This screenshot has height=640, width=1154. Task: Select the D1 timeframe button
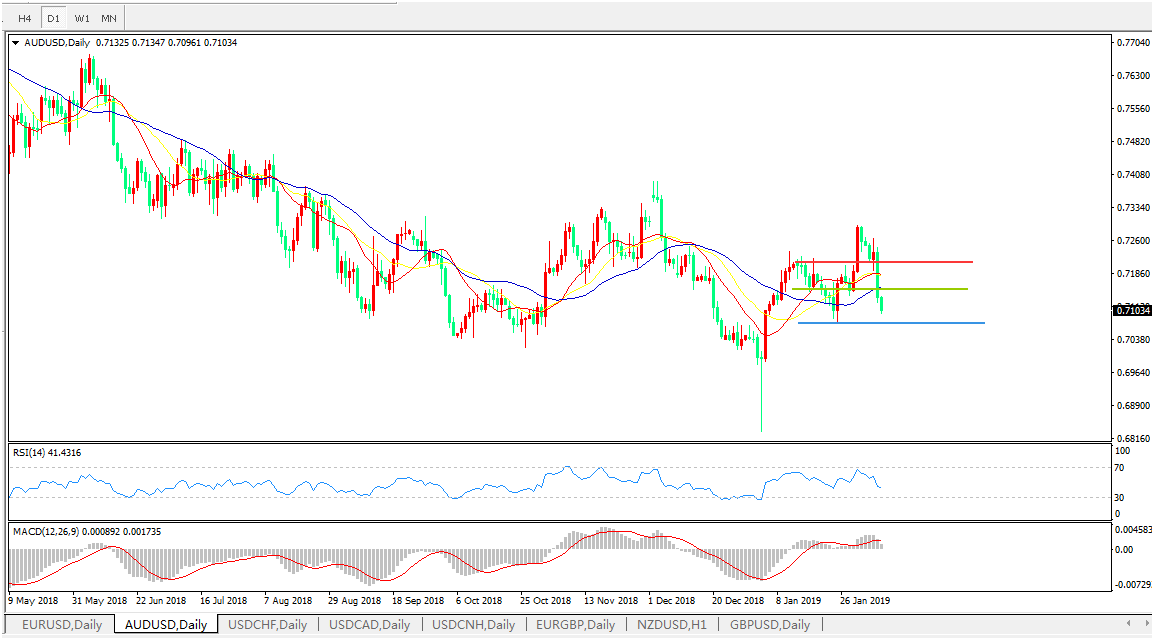click(x=54, y=18)
